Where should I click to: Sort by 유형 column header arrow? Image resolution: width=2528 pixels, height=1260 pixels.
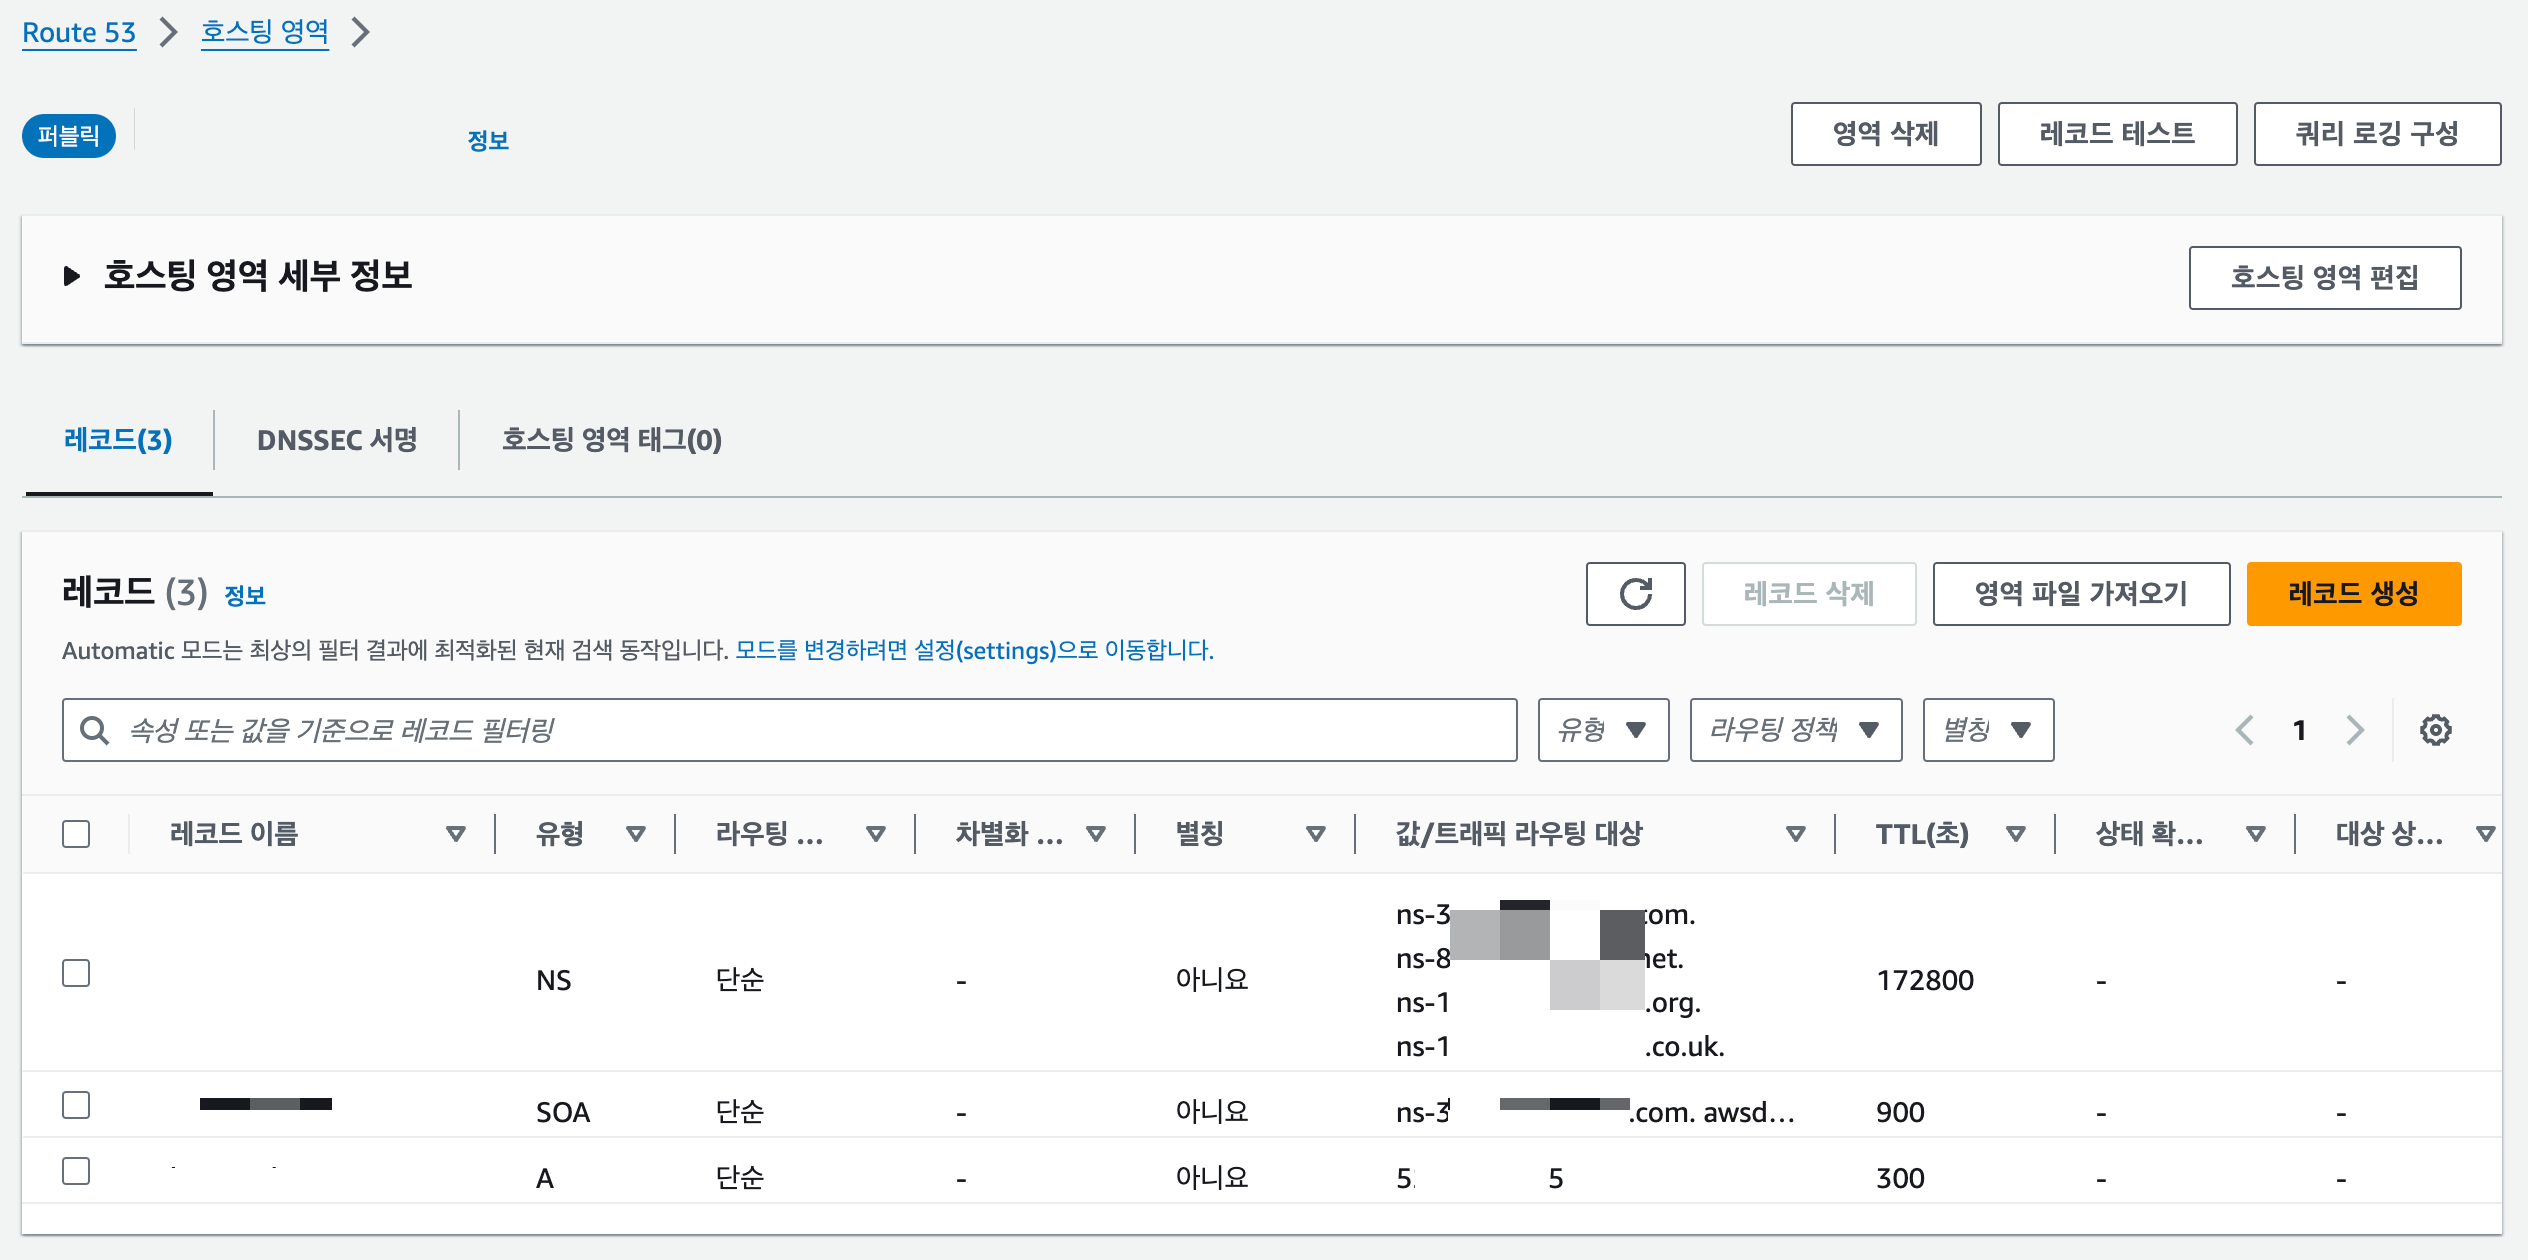pos(636,834)
